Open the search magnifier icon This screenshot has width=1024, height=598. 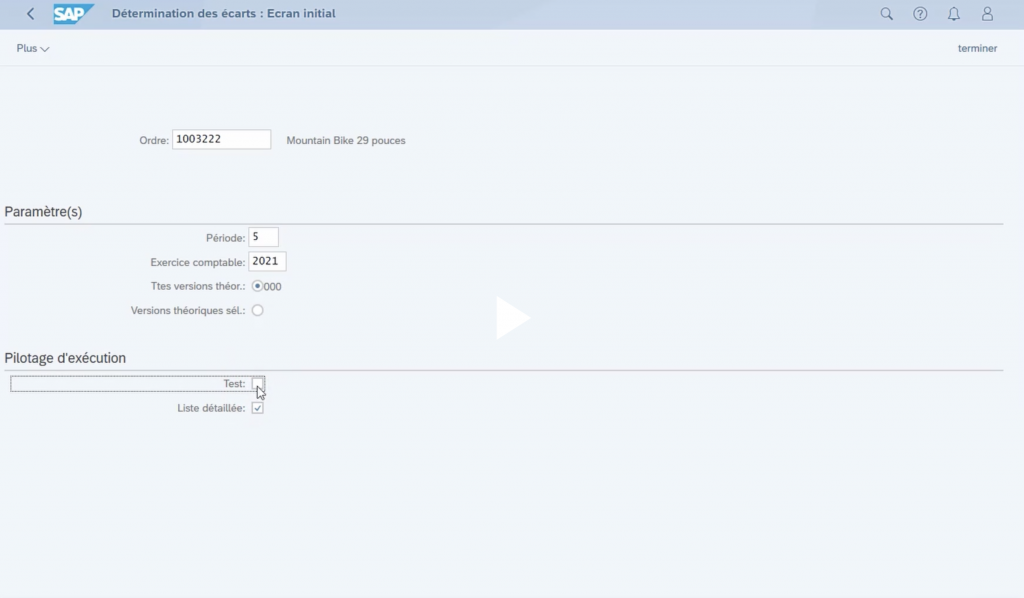(886, 14)
